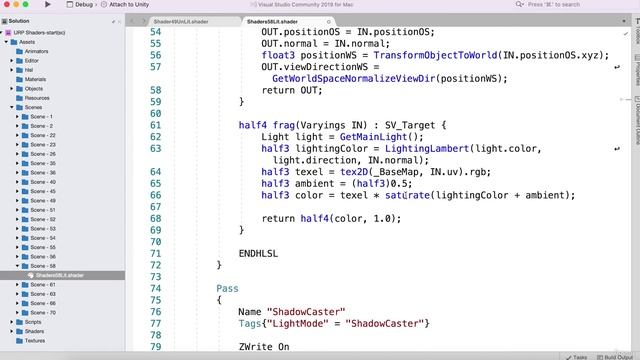
Task: Collapse the Scenes folder
Action: [x=12, y=107]
